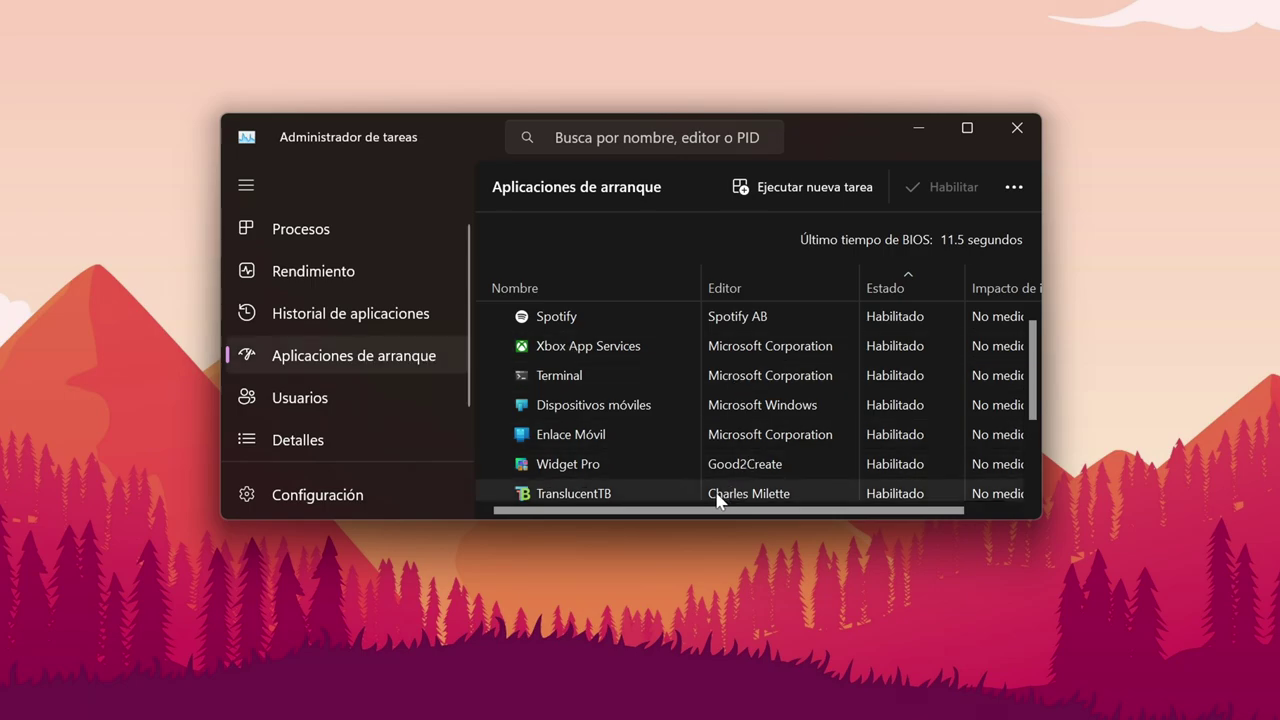Click Habilitado status in Spotify row
Image resolution: width=1280 pixels, height=720 pixels.
click(895, 316)
